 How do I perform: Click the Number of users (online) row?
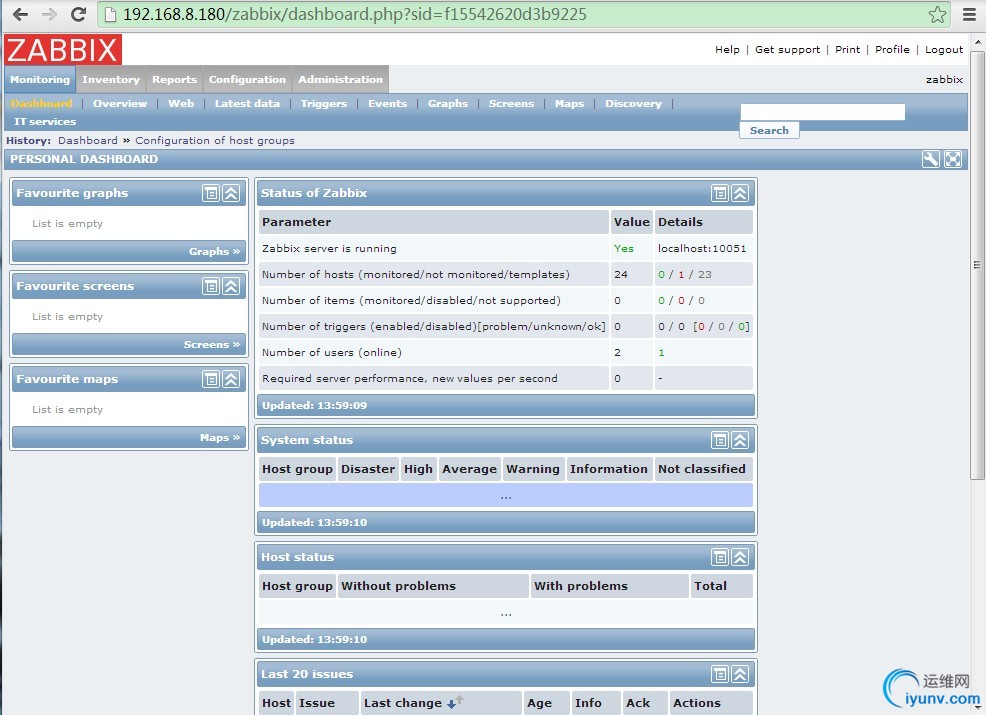coord(506,352)
